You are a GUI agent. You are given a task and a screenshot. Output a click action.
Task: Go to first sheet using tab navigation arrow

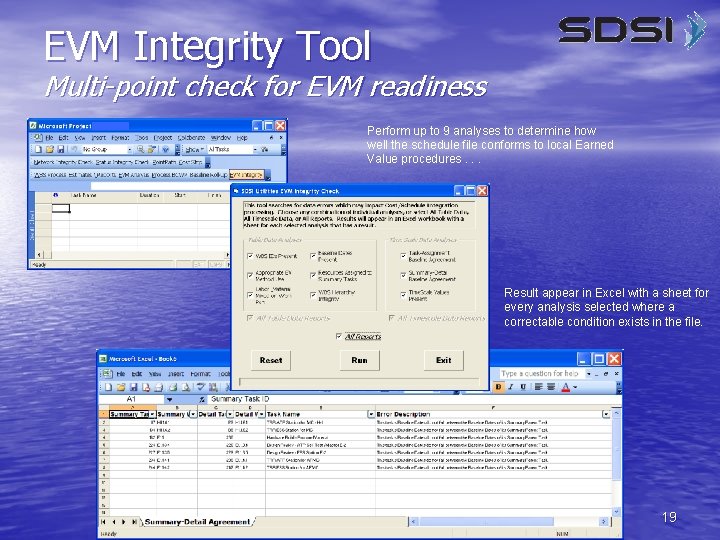103,522
